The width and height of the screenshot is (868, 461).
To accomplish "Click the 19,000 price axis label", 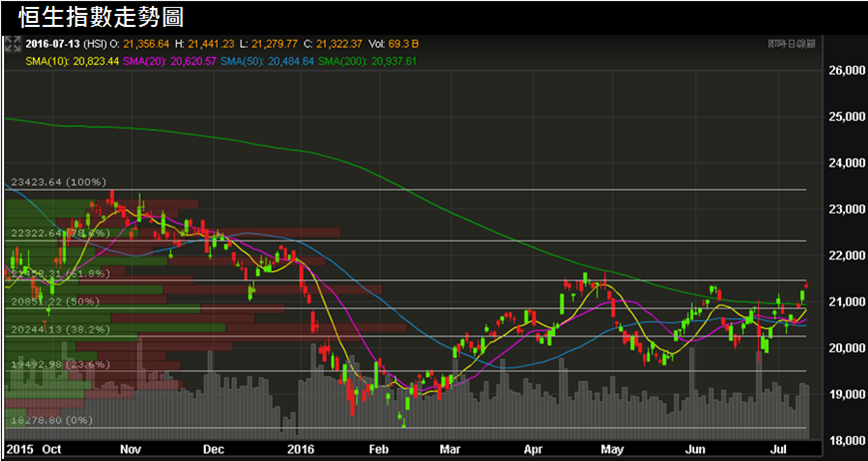I will pos(846,395).
